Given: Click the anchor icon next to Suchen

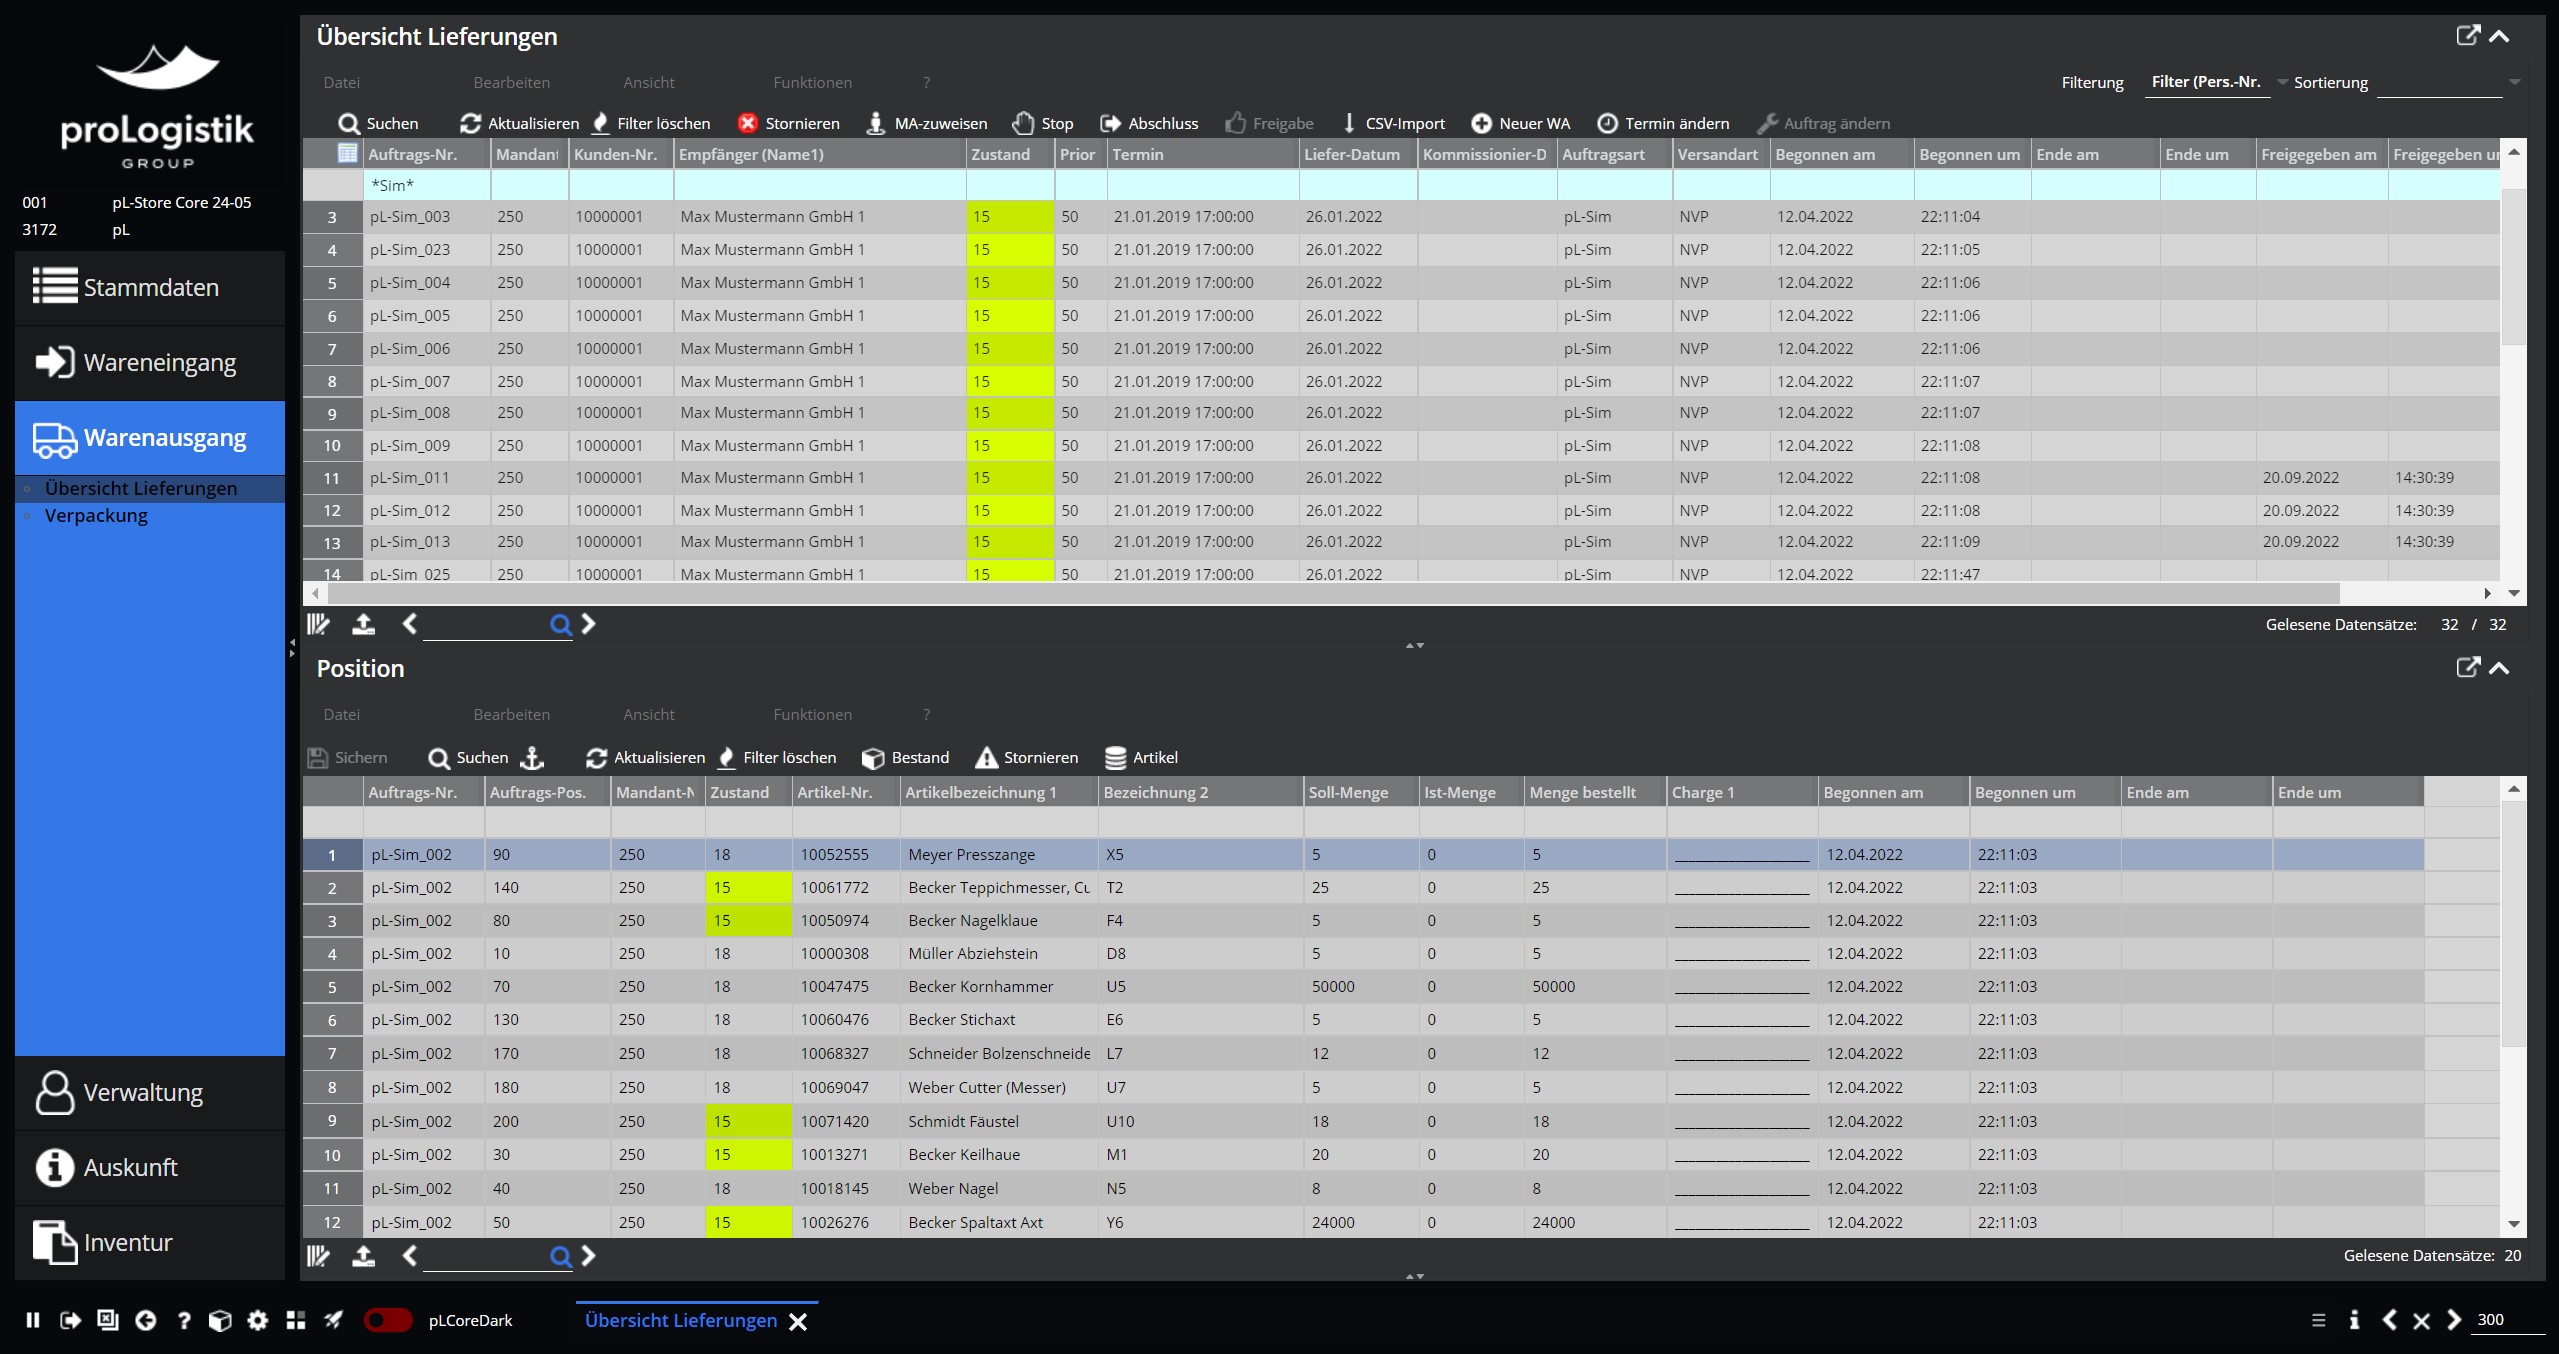Looking at the screenshot, I should click(x=533, y=757).
